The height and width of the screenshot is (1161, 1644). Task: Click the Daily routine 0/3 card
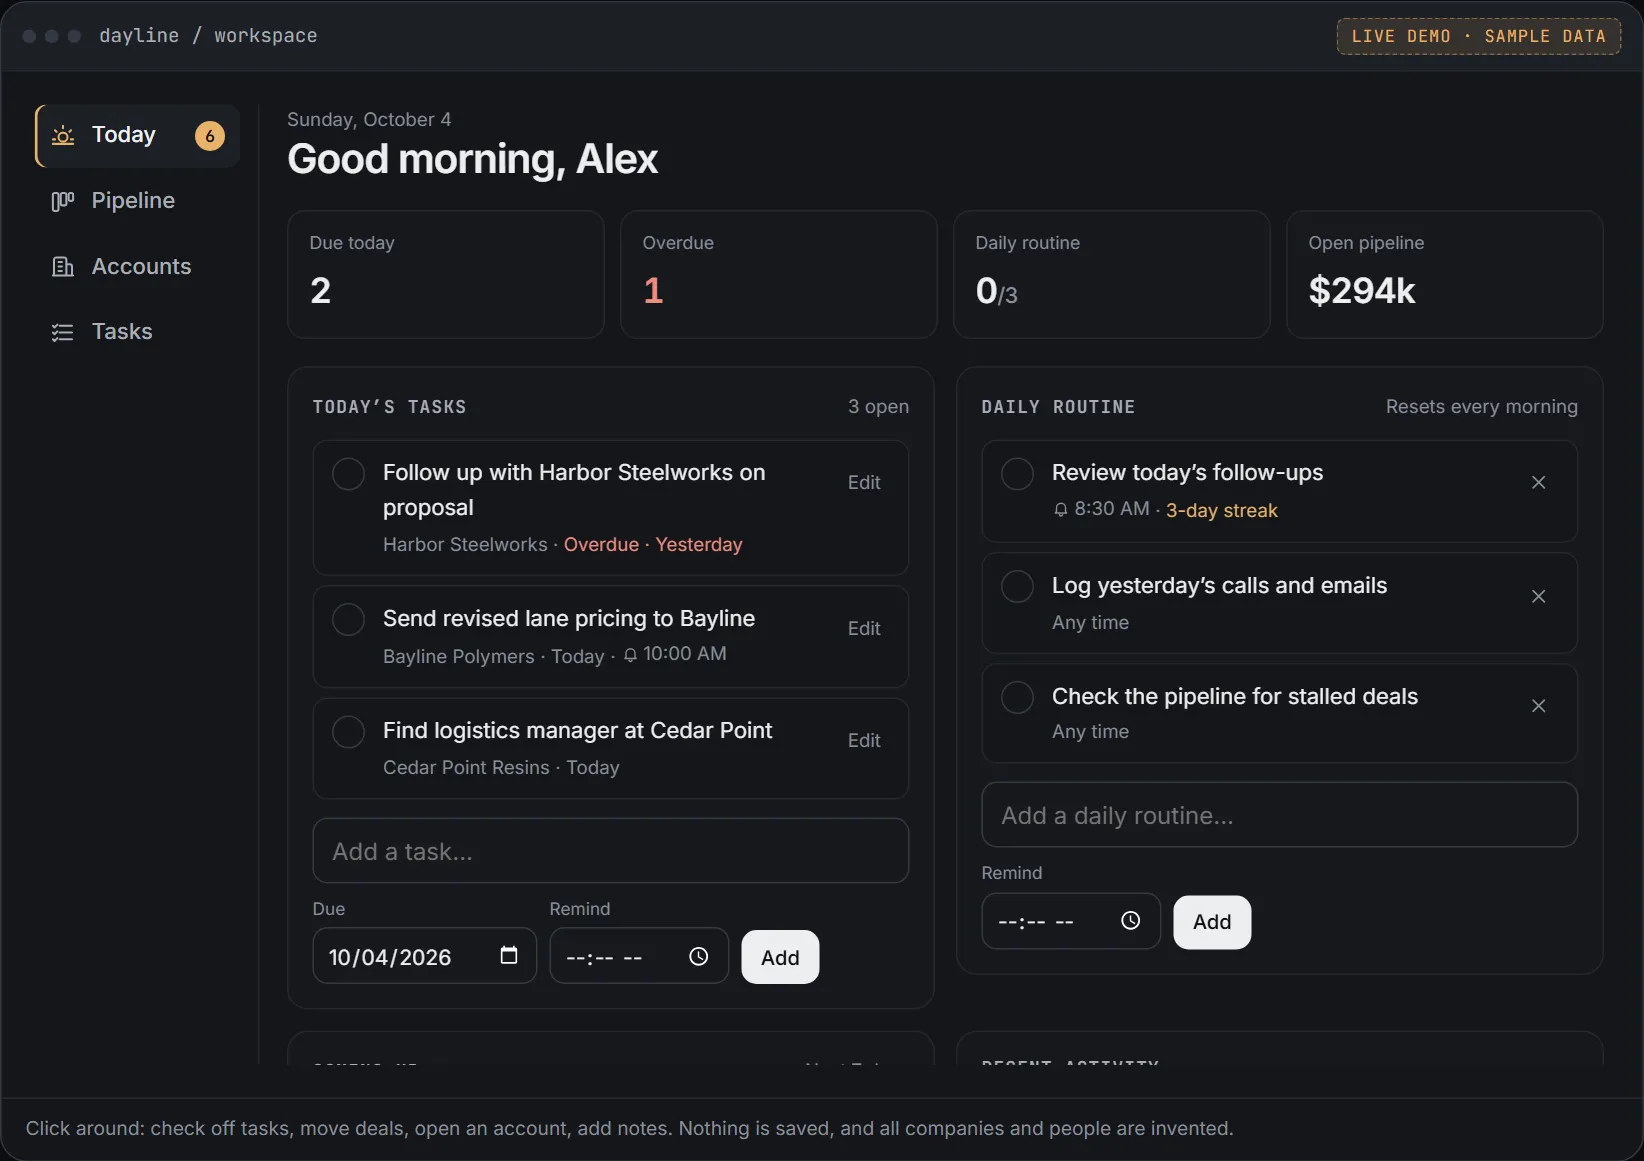click(x=1112, y=274)
